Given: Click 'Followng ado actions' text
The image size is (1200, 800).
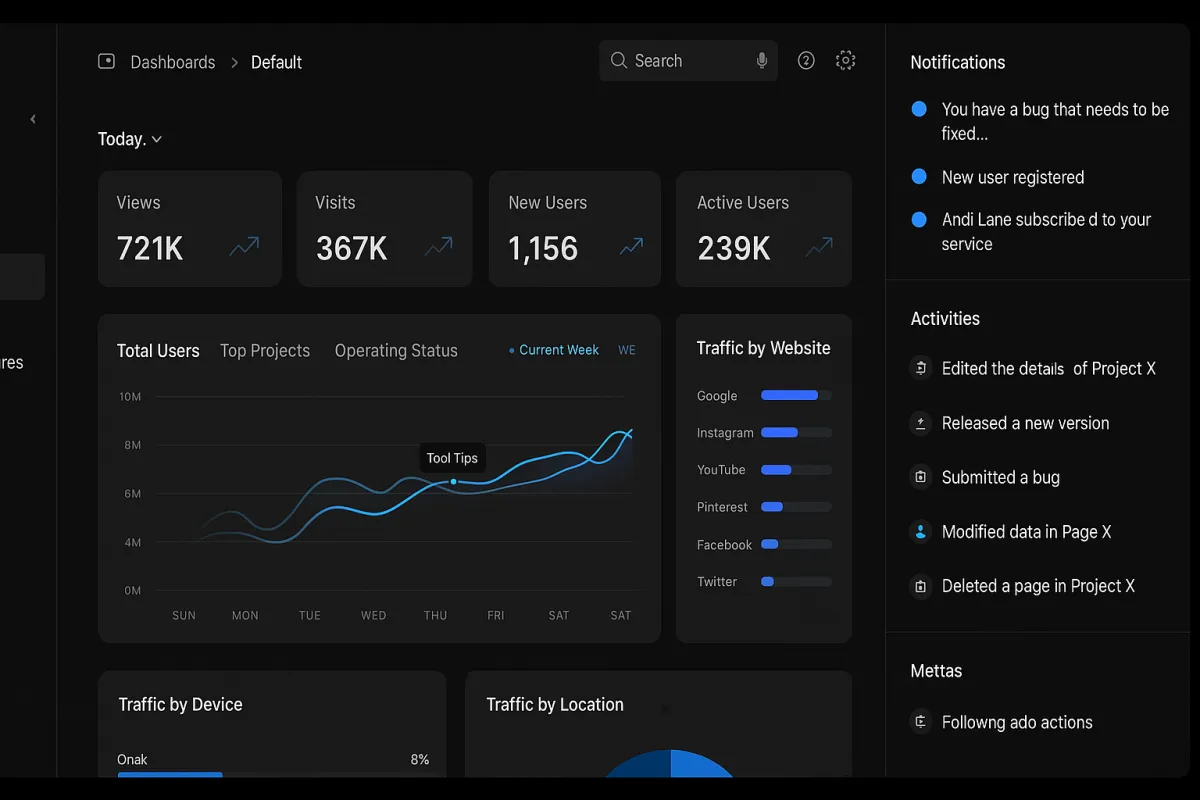Looking at the screenshot, I should click(x=1017, y=722).
